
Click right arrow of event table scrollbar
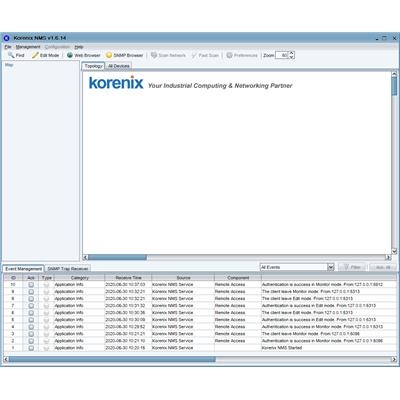(394, 359)
